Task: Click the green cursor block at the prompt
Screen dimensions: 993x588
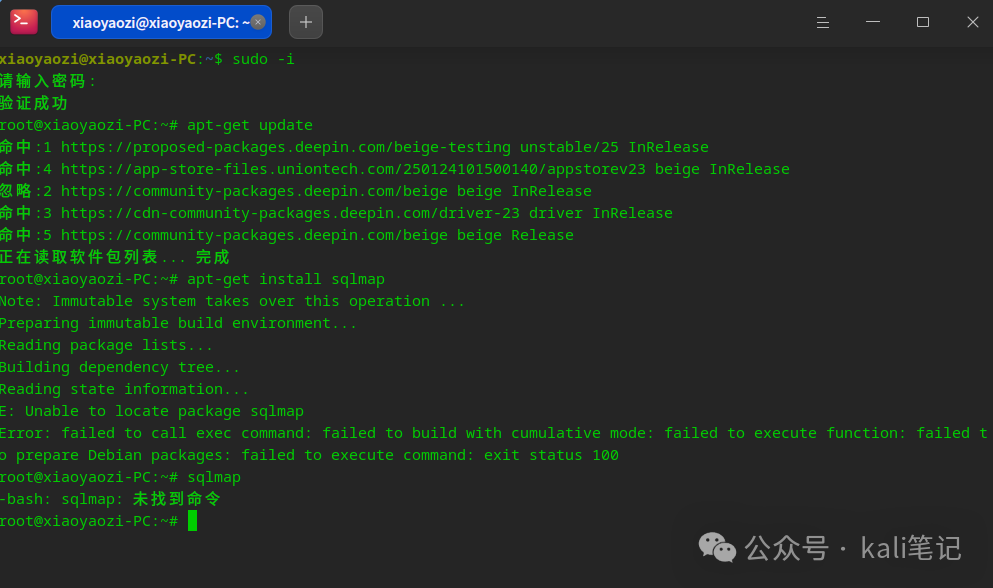Action: click(x=192, y=521)
